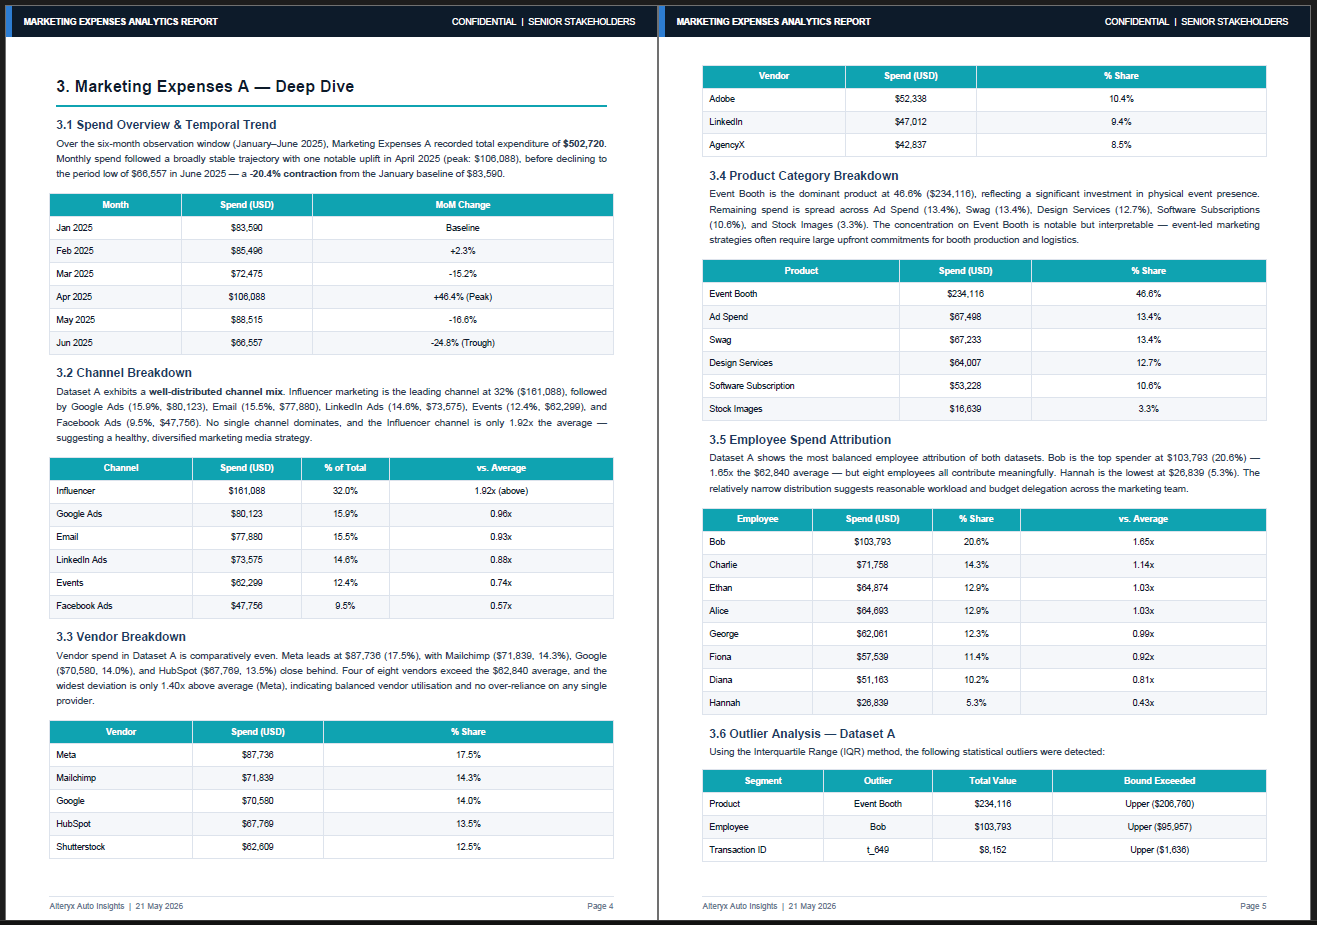Click 'CONFIDENTIAL | SENIOR STAKEHOLDERS' on page 5 header
Screen dimensions: 1317x925
pos(1196,22)
